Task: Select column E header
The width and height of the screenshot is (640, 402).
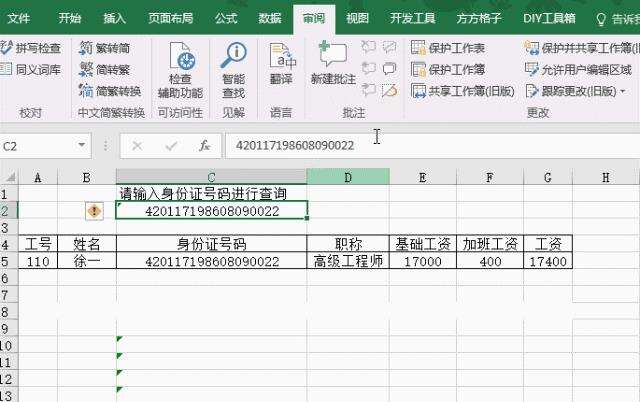Action: 423,178
